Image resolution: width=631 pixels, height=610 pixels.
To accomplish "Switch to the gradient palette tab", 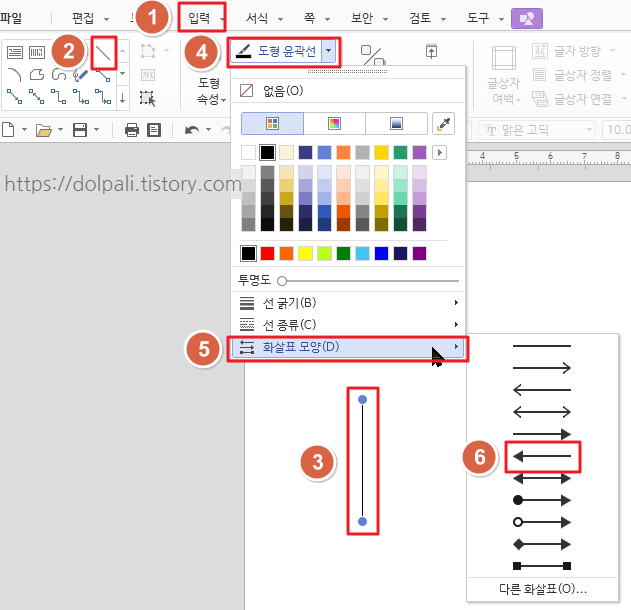I will (x=396, y=124).
